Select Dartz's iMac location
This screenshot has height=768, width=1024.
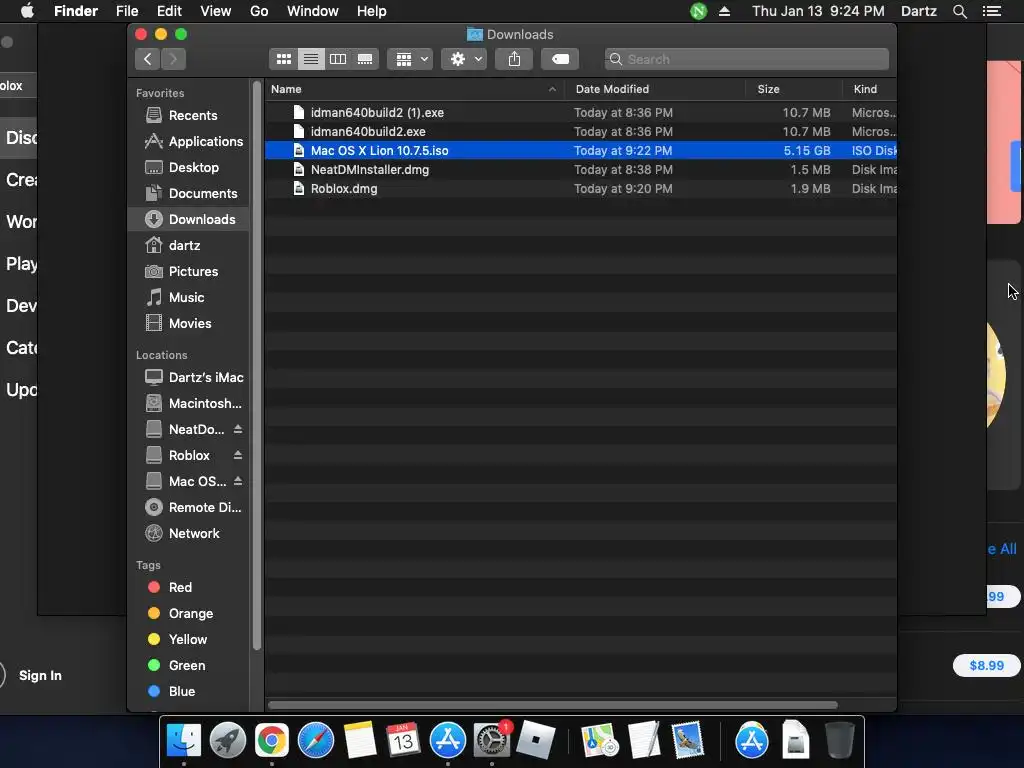(189, 377)
